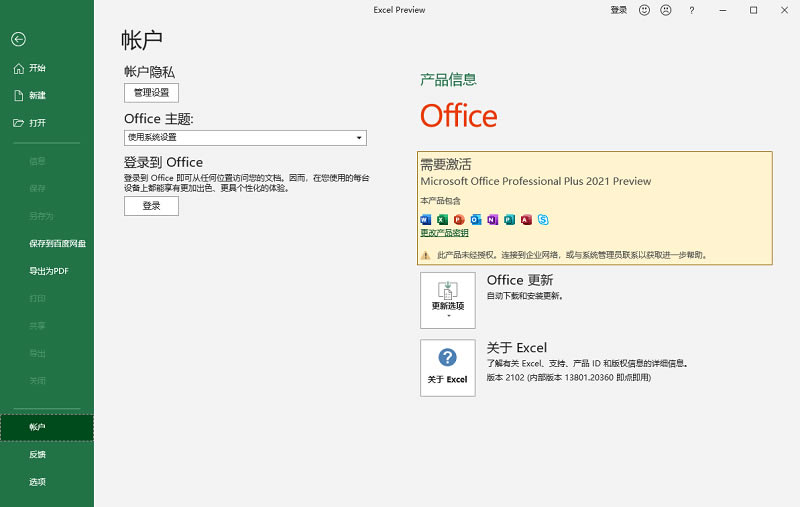Click the 管理设置 button
This screenshot has width=800, height=507.
(x=152, y=93)
